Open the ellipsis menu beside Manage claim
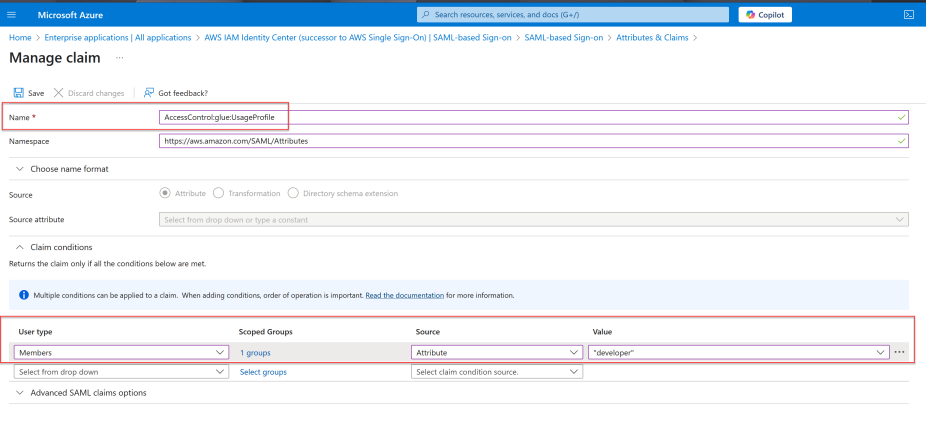Screen dimensions: 926x436 pyautogui.click(x=120, y=58)
